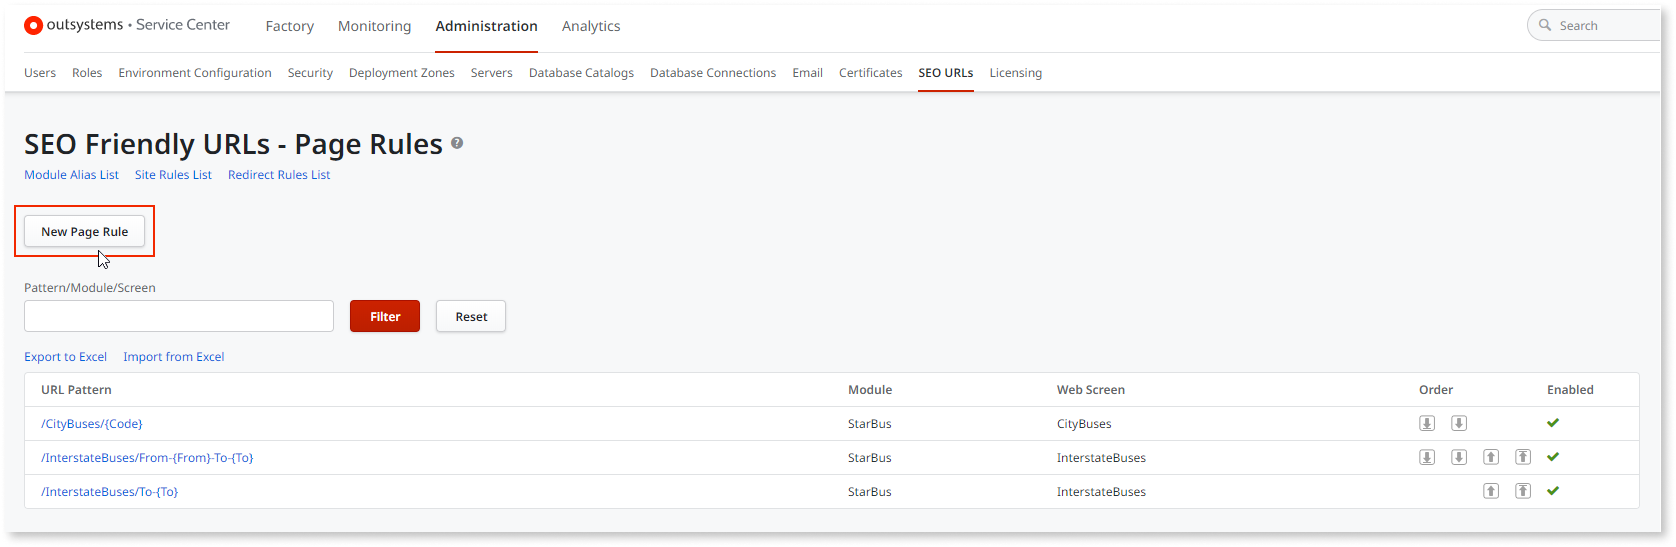Click the Export to Excel link

pos(65,357)
